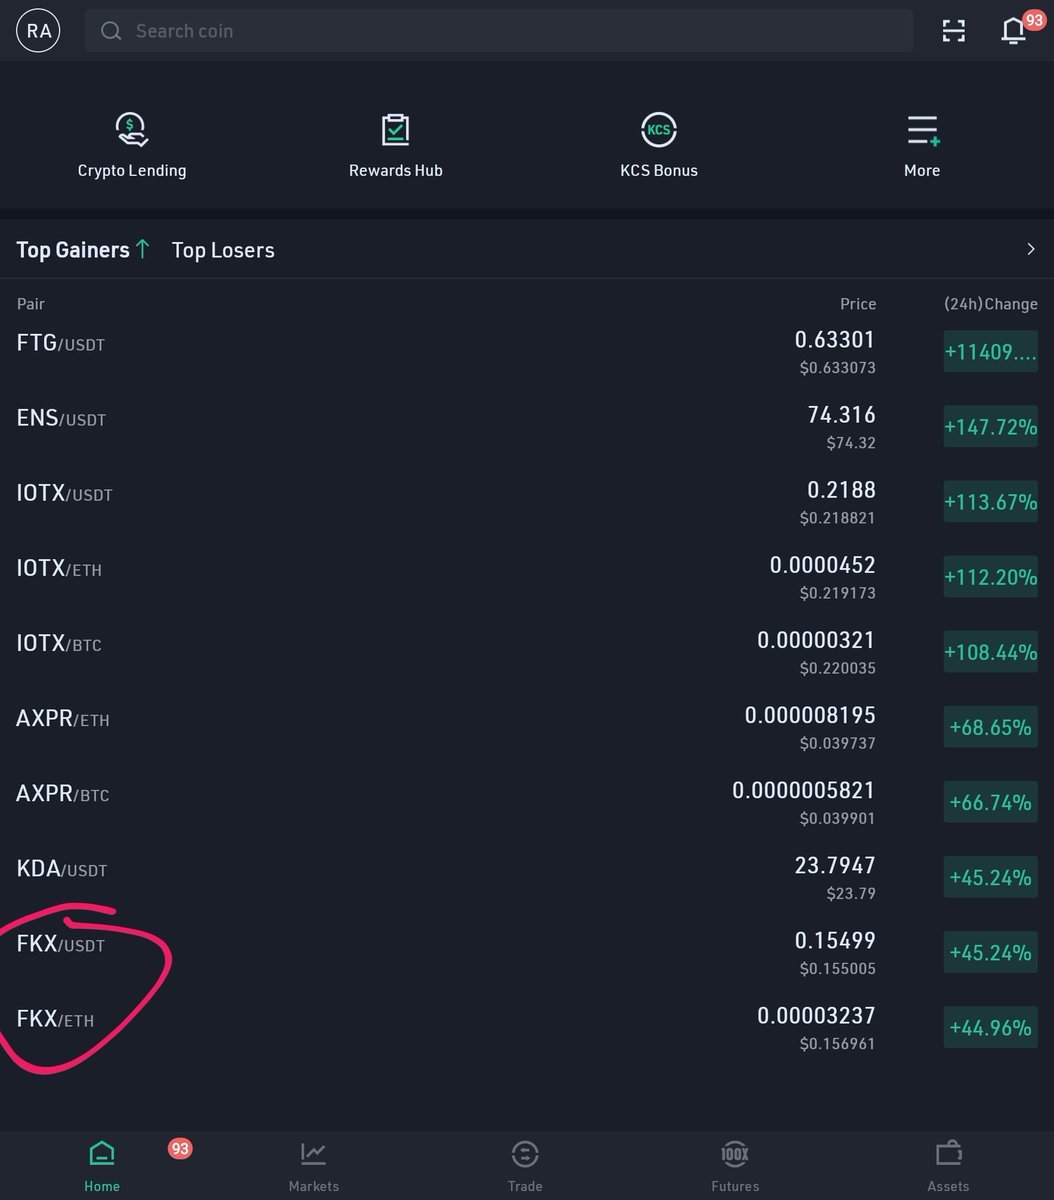Open the Futures trading section
1054x1200 pixels.
(734, 1165)
